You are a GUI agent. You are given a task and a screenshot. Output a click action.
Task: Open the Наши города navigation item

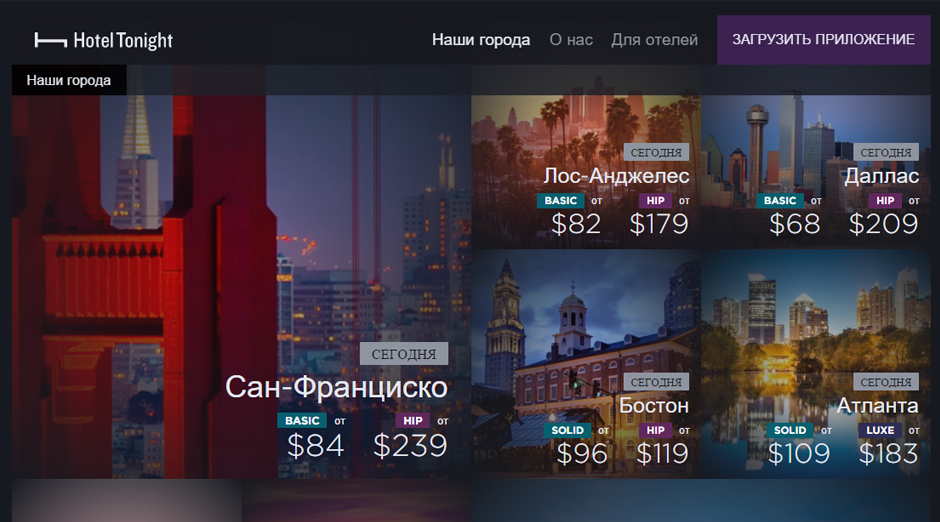pos(481,40)
